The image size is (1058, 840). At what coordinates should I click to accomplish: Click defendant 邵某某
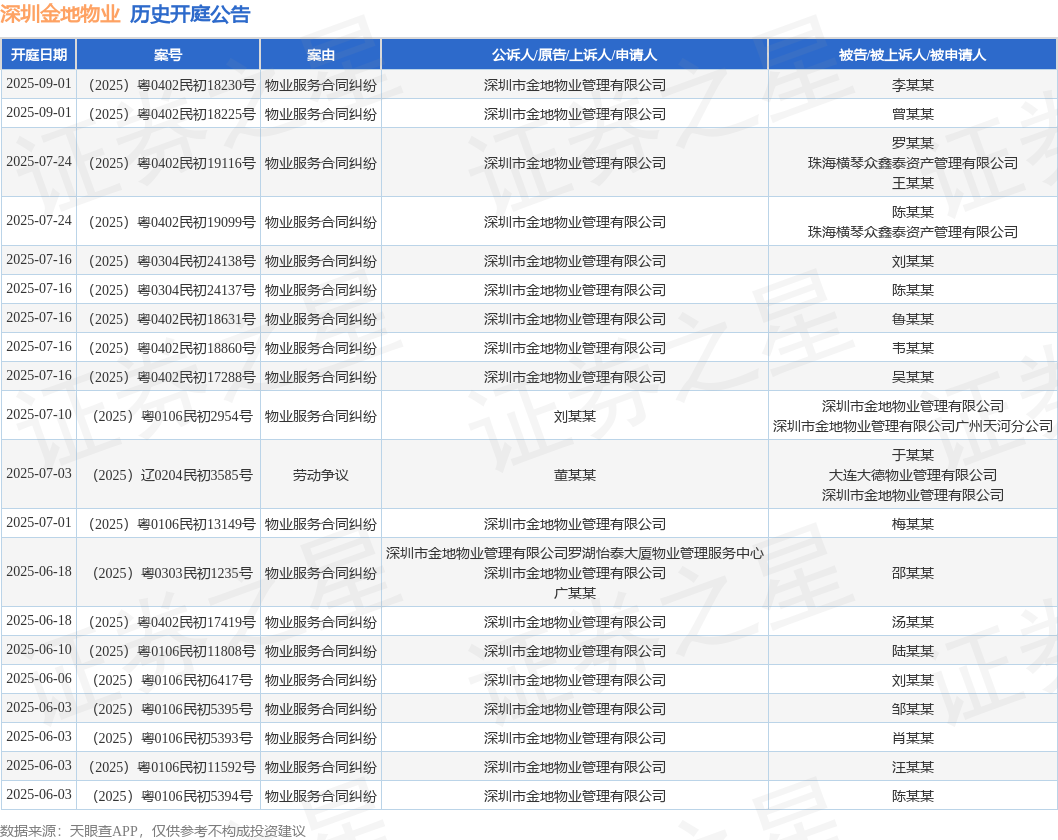coord(912,573)
